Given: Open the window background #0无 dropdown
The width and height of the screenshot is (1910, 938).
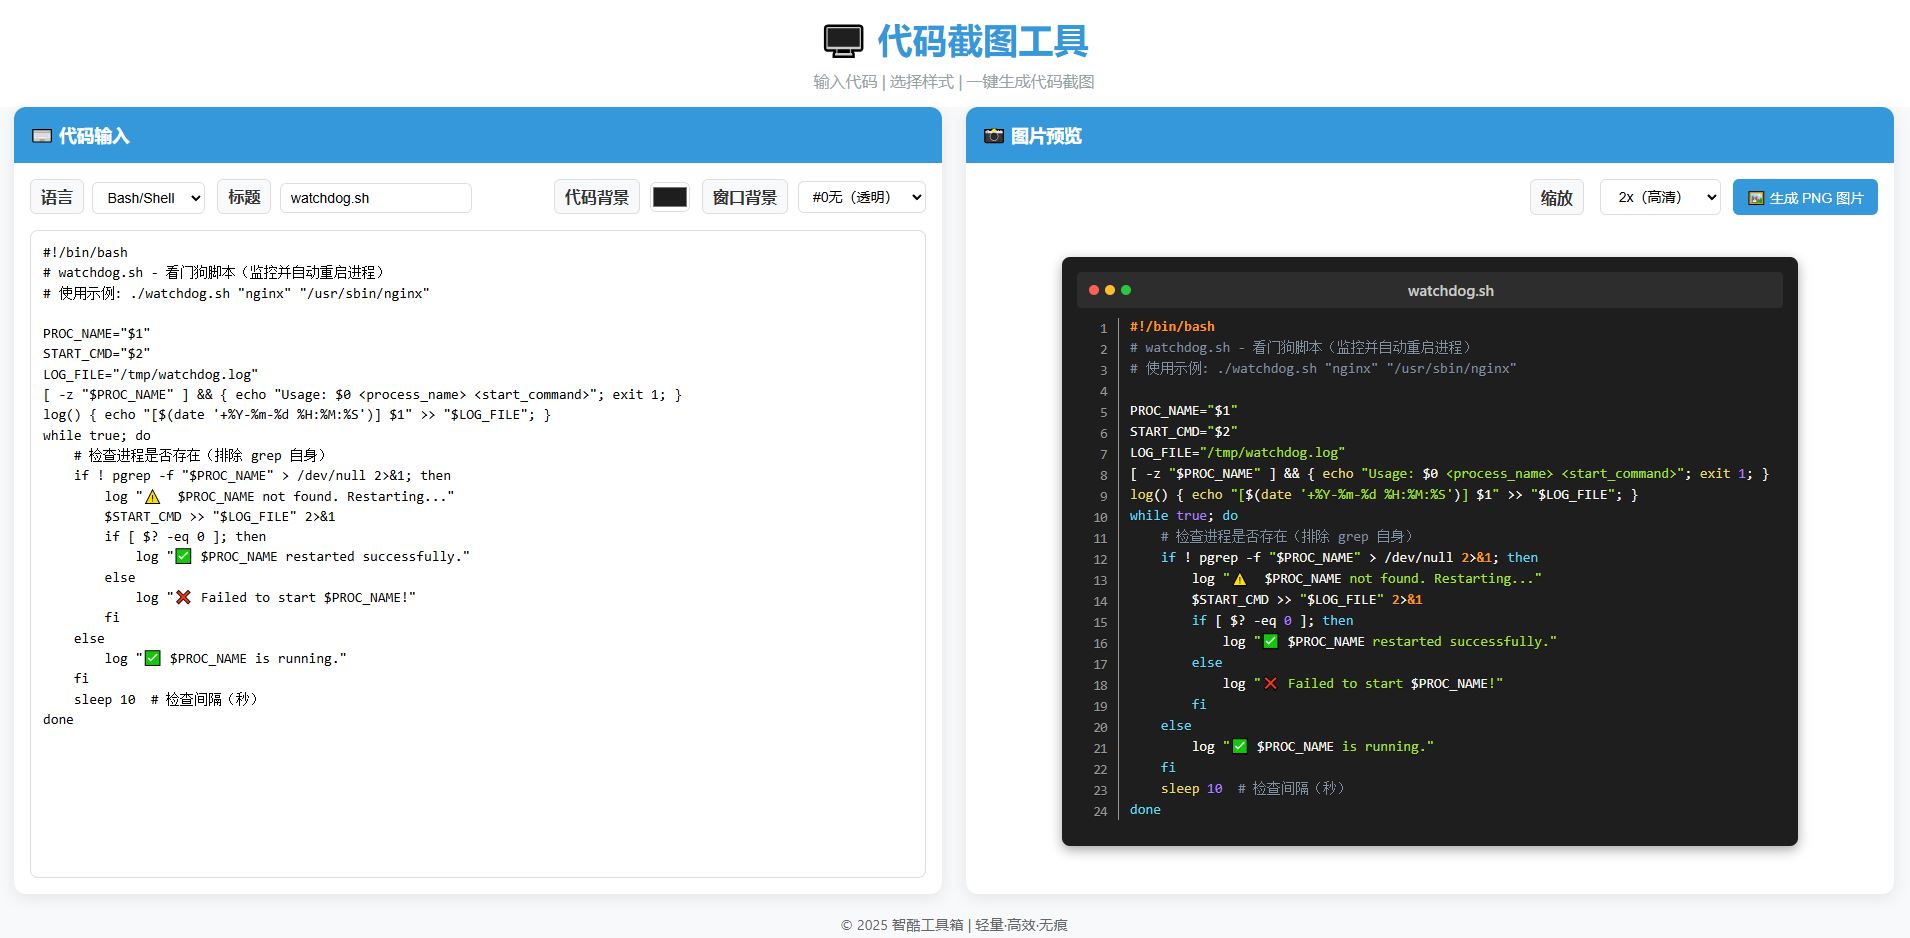Looking at the screenshot, I should click(862, 198).
